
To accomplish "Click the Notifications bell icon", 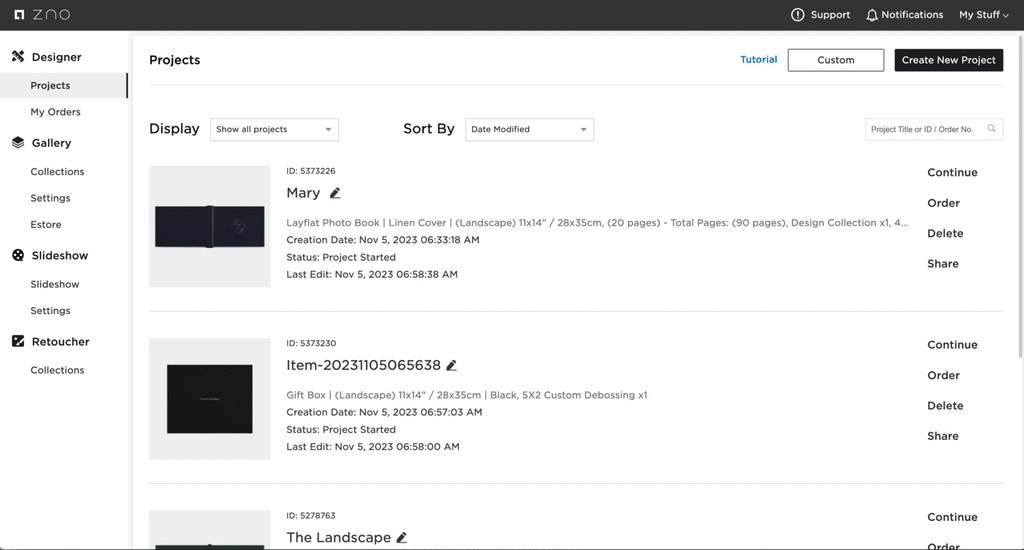I will click(872, 15).
